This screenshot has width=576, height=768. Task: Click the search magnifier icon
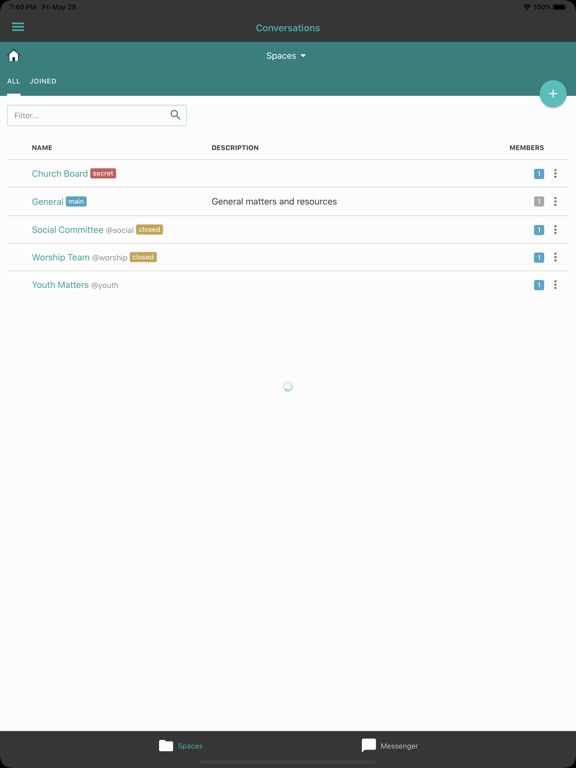pos(175,115)
